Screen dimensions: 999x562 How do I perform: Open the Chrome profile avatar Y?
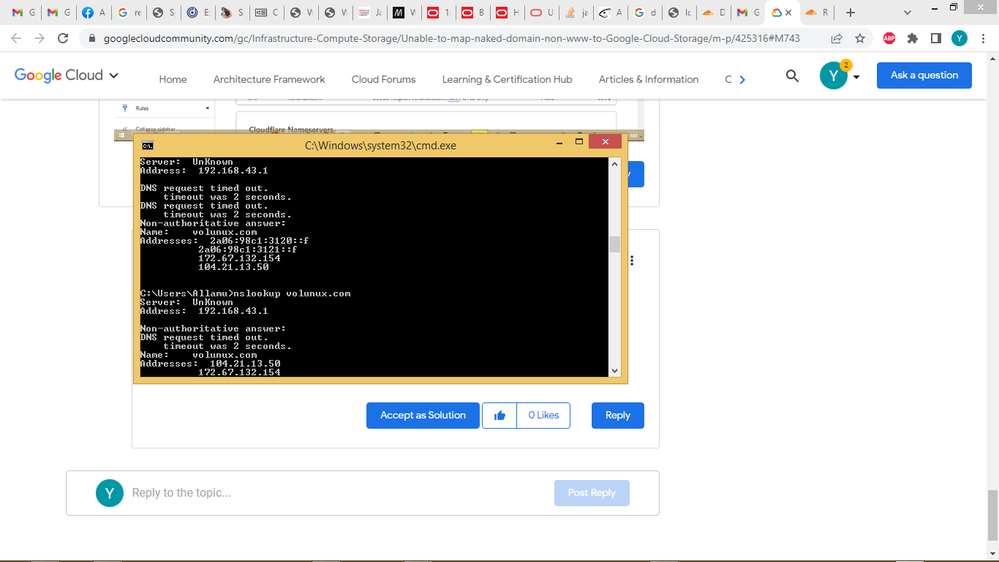tap(959, 38)
